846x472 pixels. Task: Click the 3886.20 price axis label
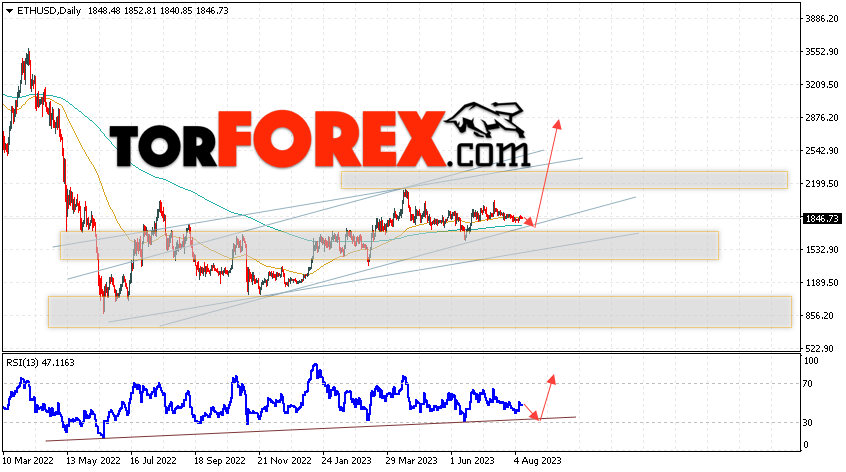822,18
